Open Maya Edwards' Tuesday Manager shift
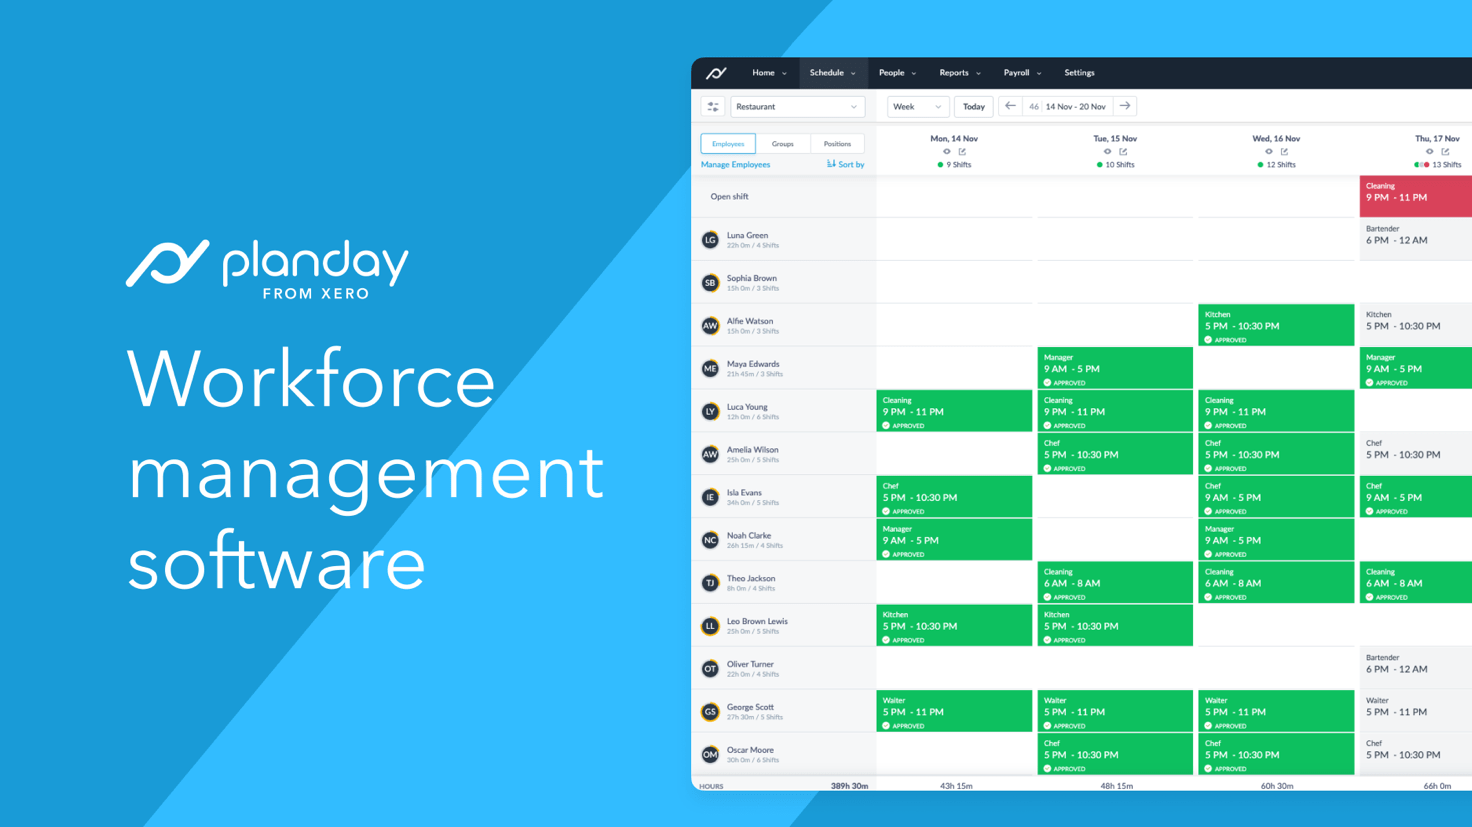1472x827 pixels. coord(1115,369)
